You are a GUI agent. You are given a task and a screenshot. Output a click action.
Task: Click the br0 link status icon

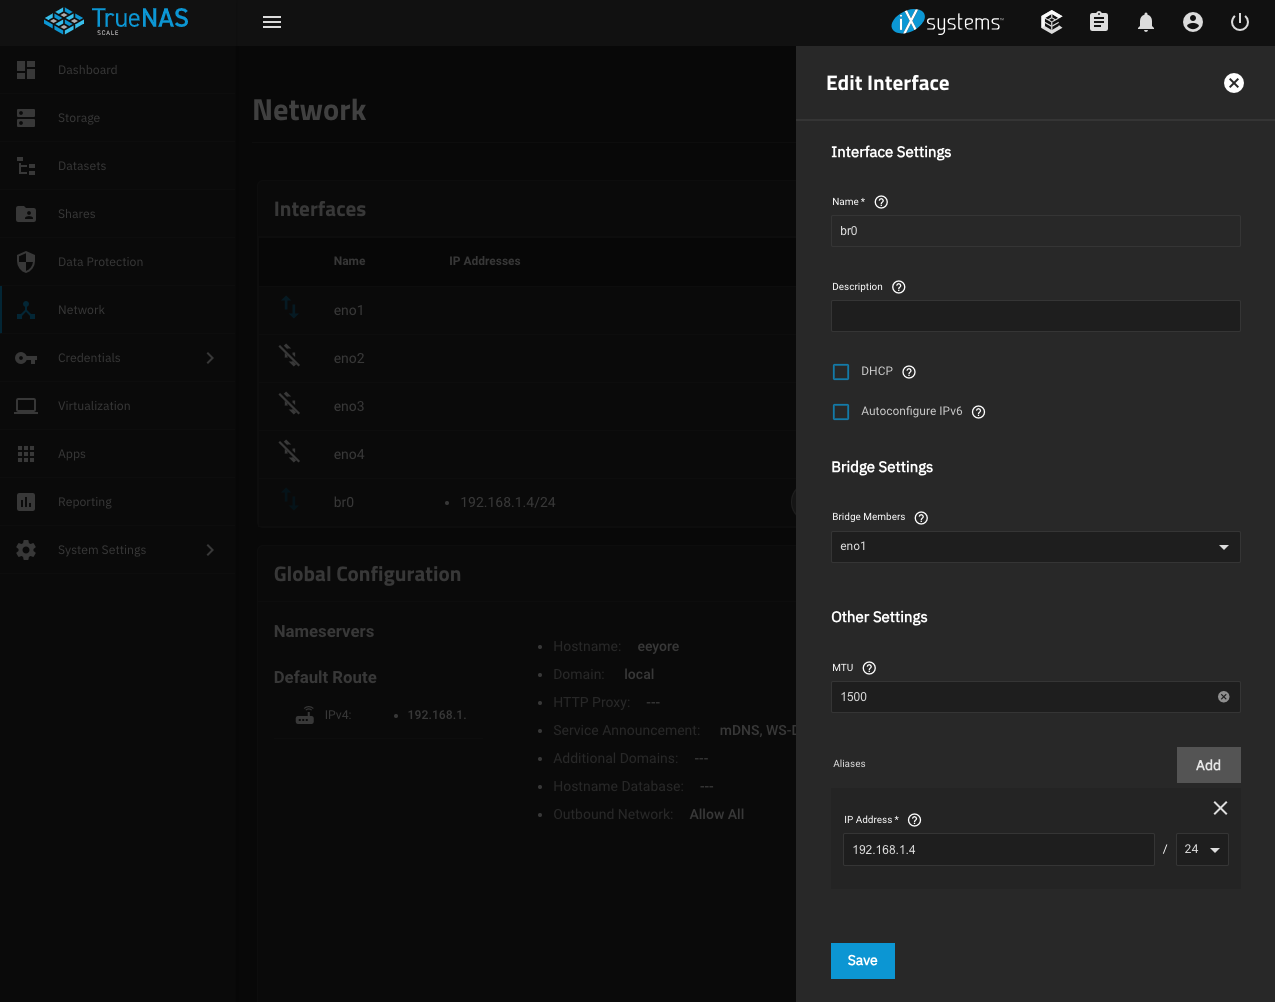click(x=289, y=499)
